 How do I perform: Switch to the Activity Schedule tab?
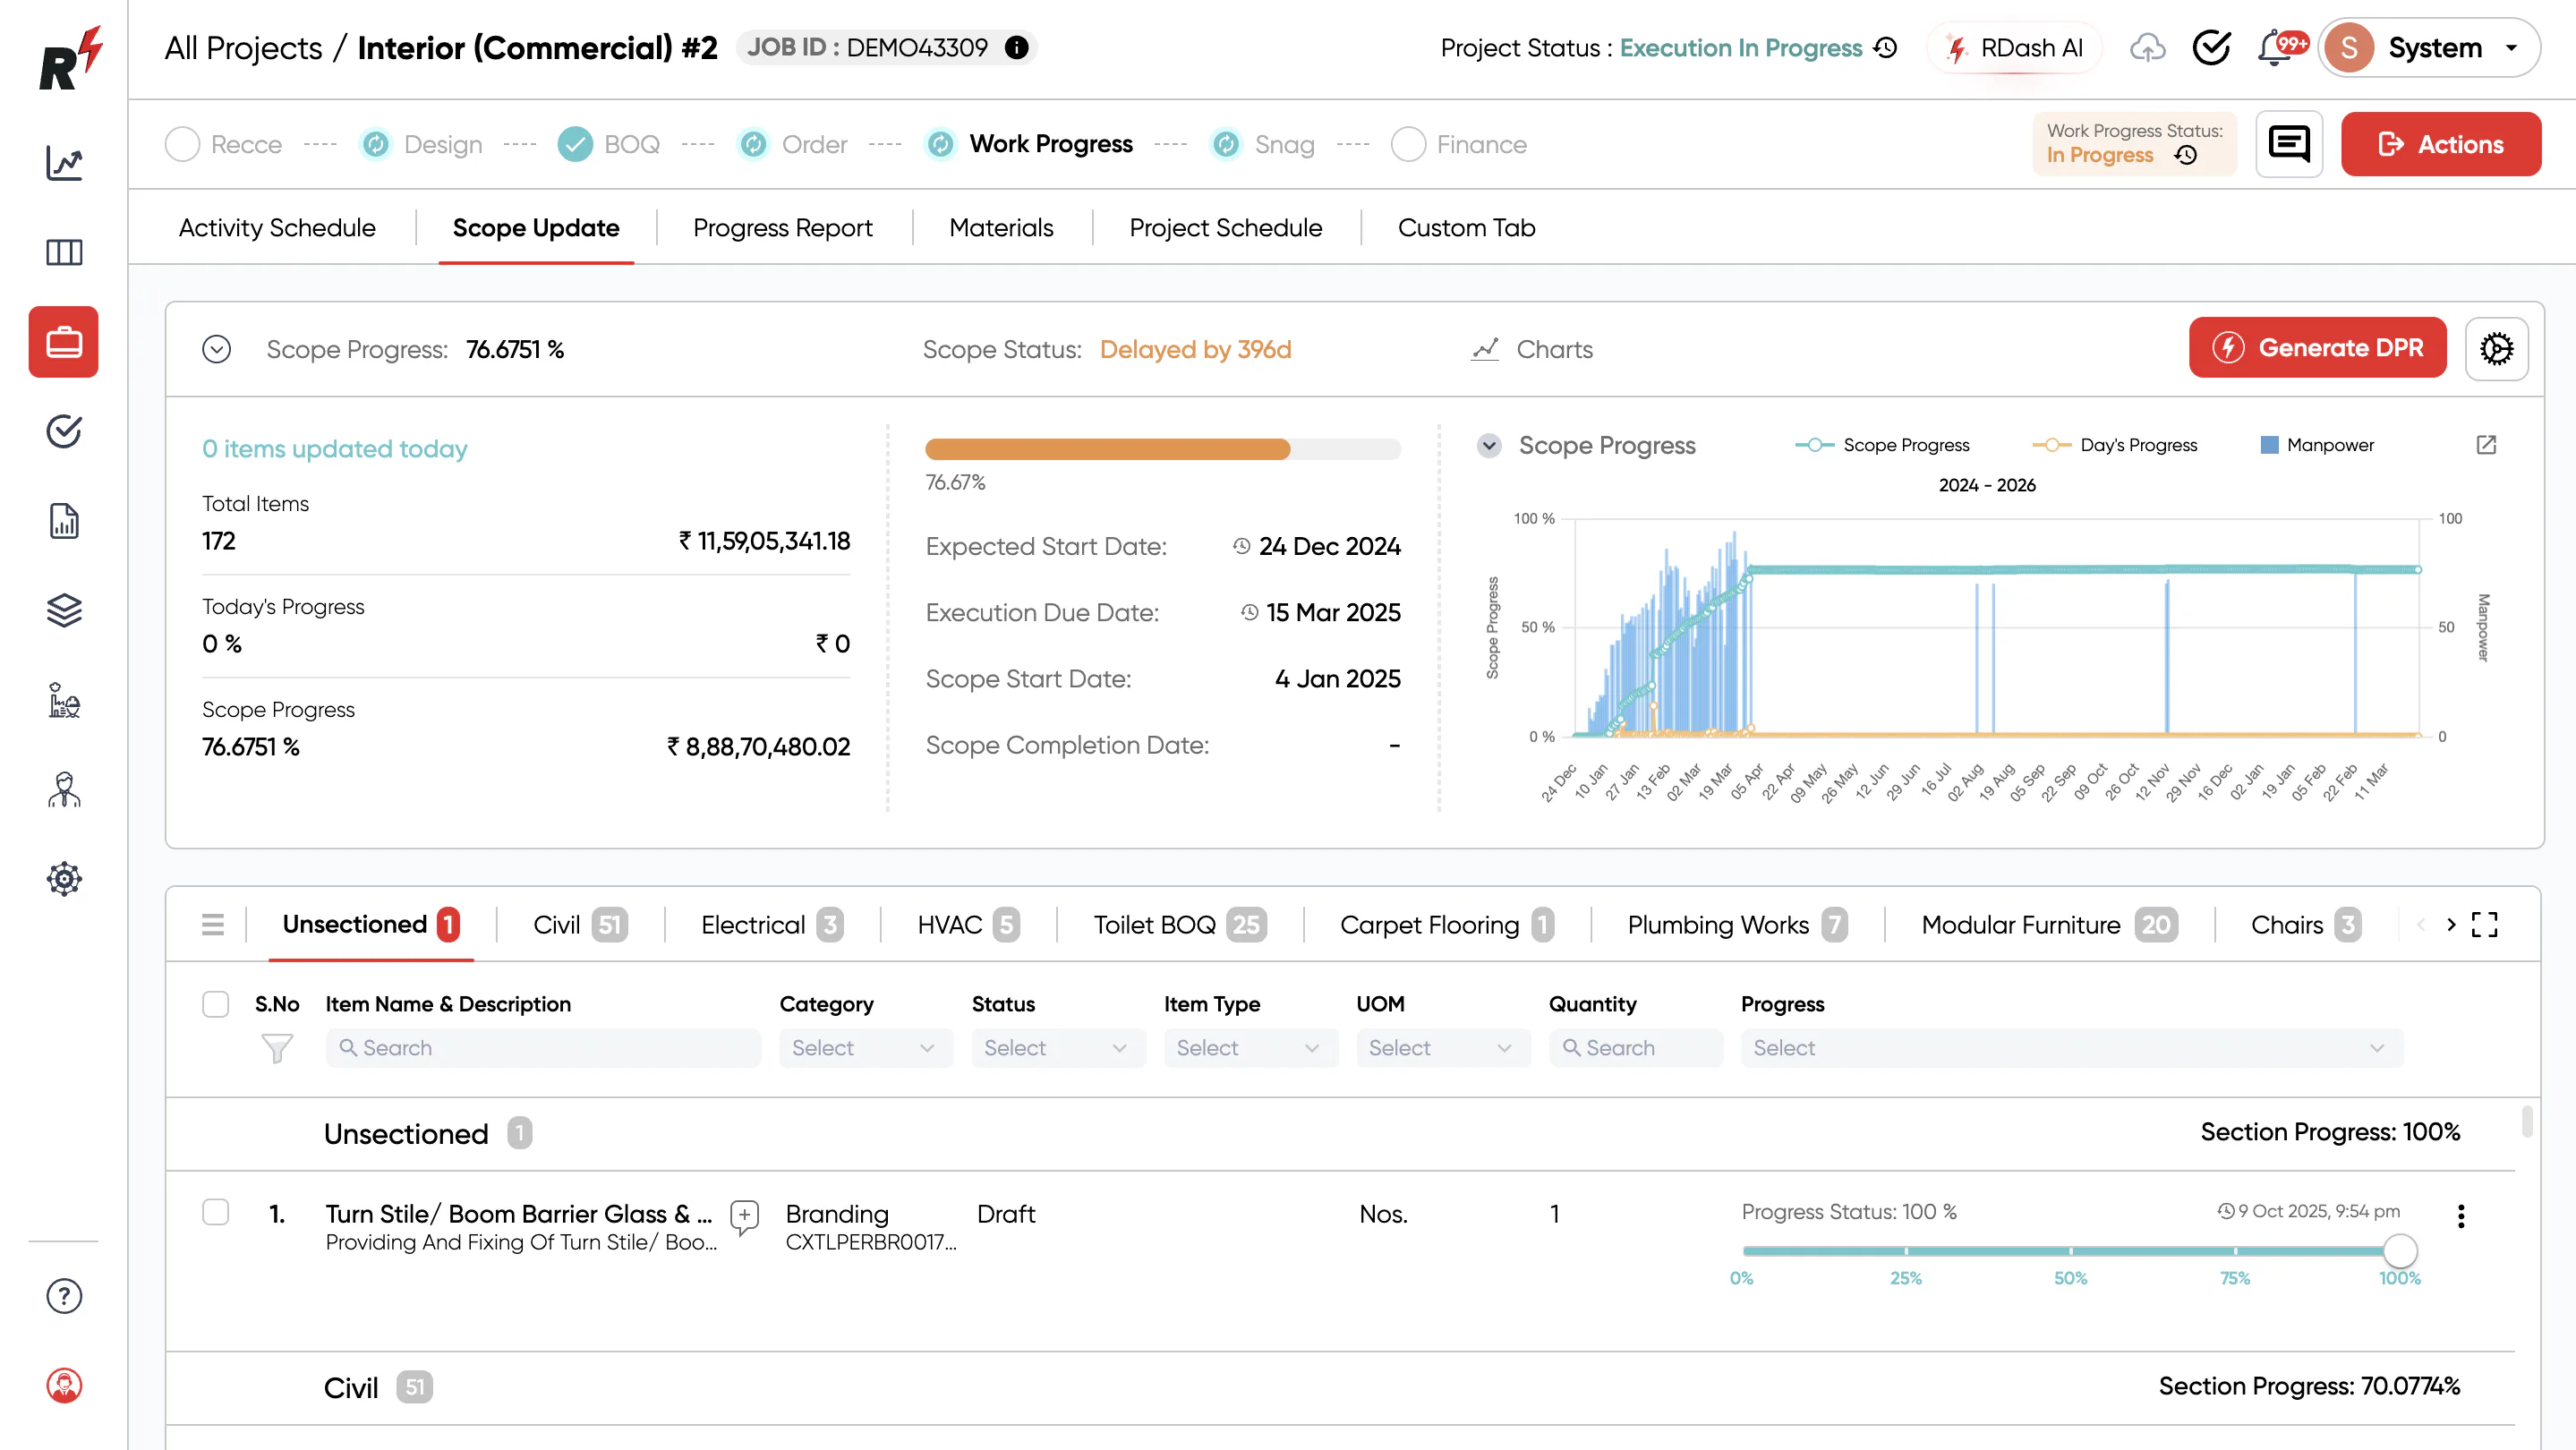point(277,228)
